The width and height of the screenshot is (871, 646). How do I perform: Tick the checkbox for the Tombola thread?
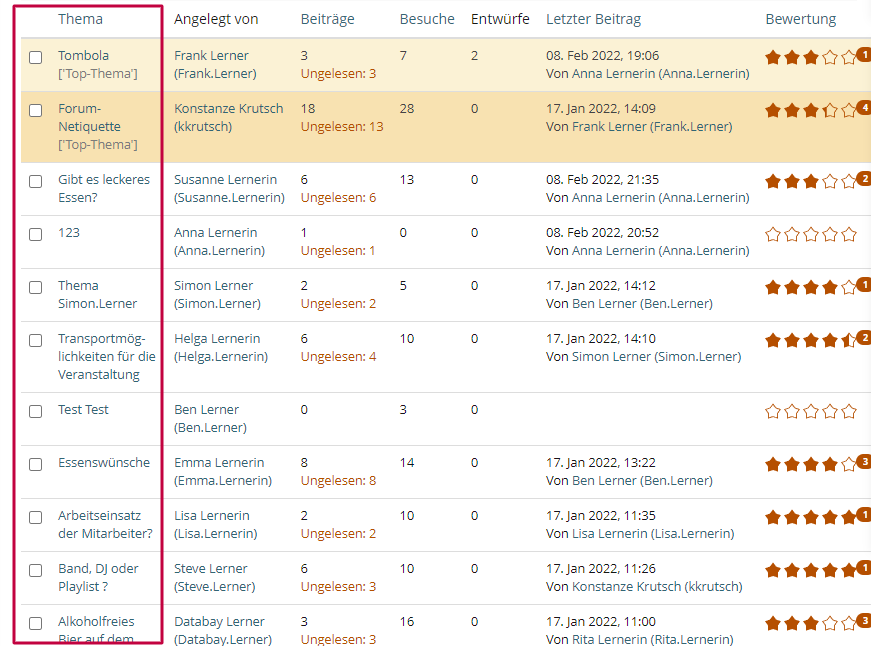(36, 57)
